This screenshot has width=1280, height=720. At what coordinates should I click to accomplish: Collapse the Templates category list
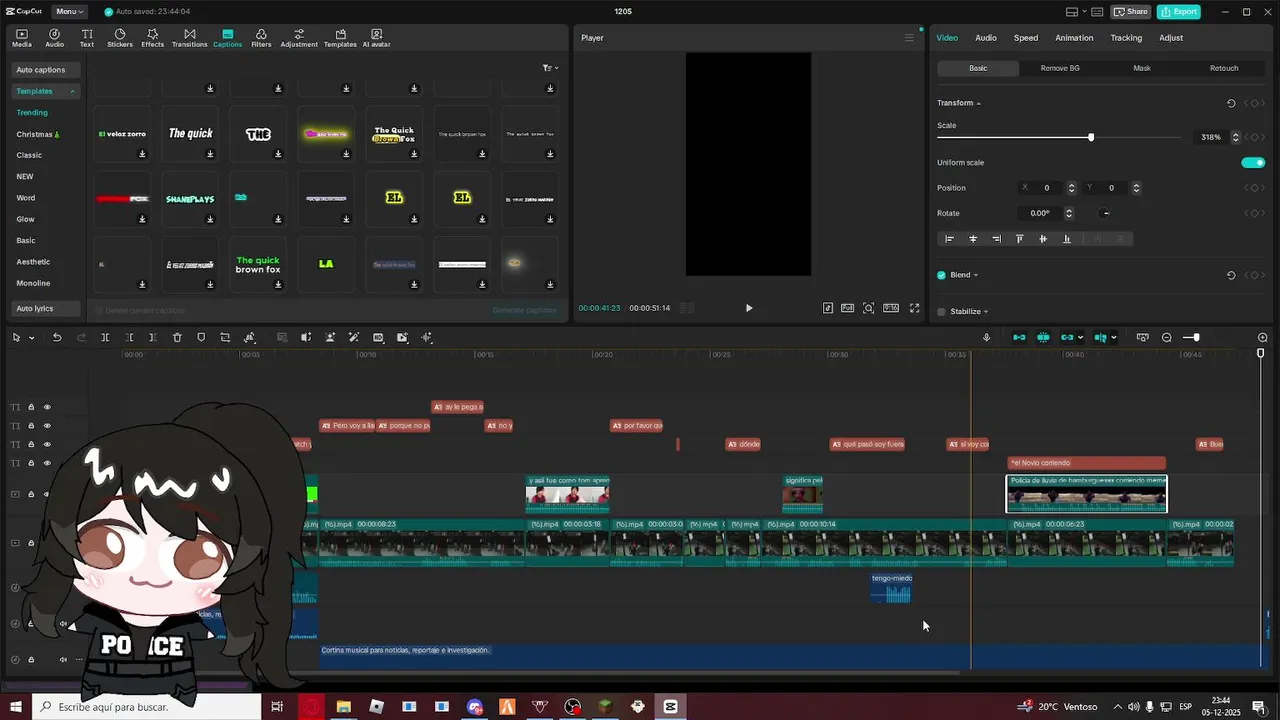[72, 91]
